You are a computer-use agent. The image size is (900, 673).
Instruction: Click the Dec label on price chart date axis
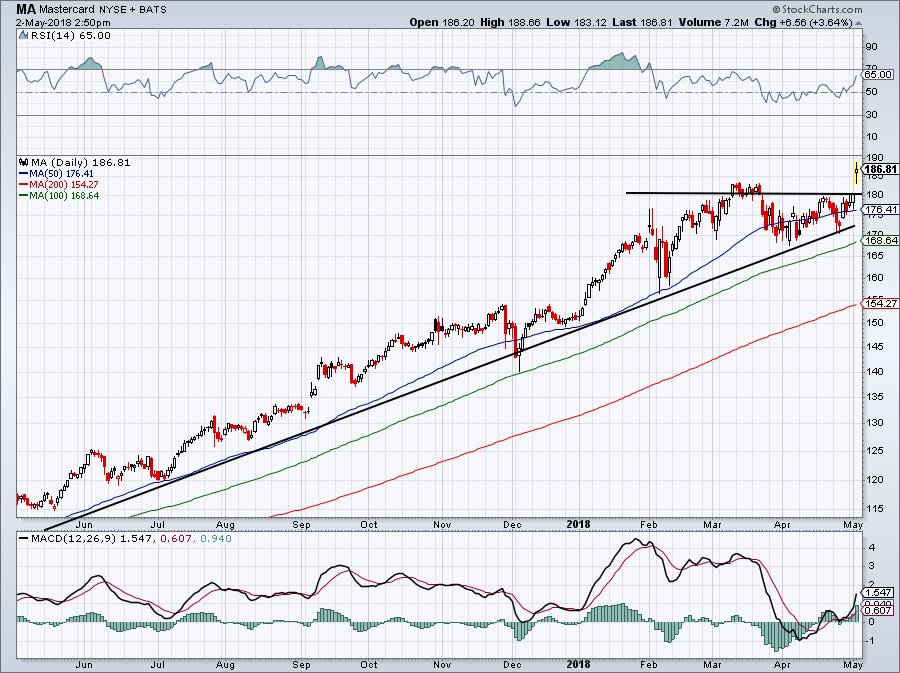(x=512, y=524)
